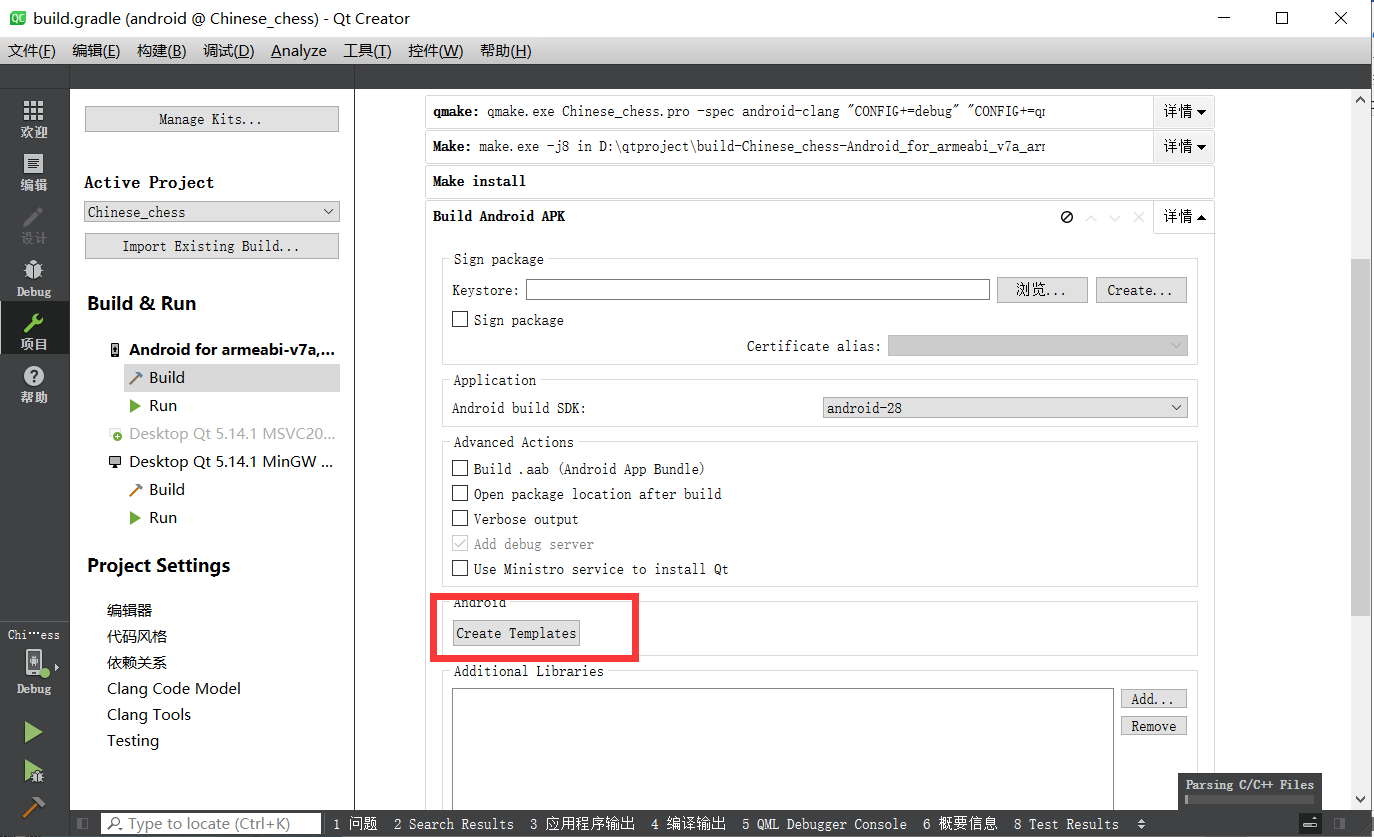
Task: Click the Parsing C/C++ Files progress bar
Action: [1249, 799]
